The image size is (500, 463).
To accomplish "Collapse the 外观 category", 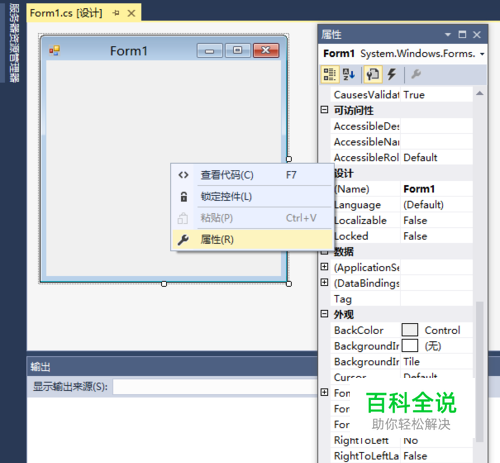I will [324, 314].
